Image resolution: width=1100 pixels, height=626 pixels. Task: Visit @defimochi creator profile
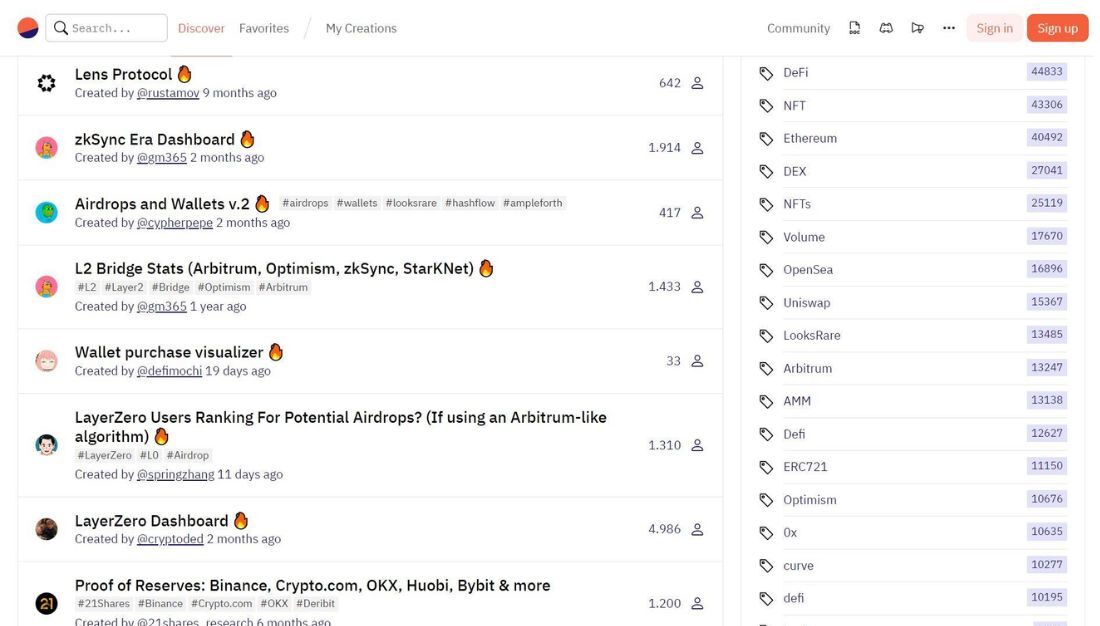click(x=169, y=371)
